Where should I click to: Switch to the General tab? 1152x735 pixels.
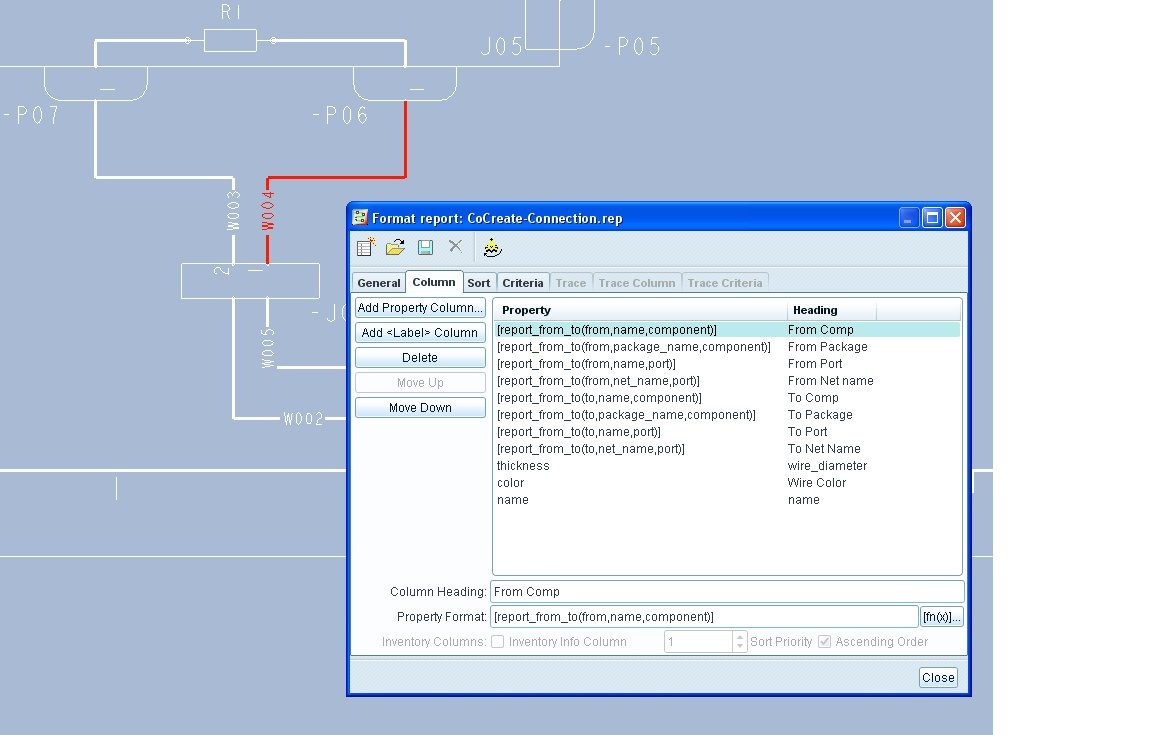pos(379,283)
